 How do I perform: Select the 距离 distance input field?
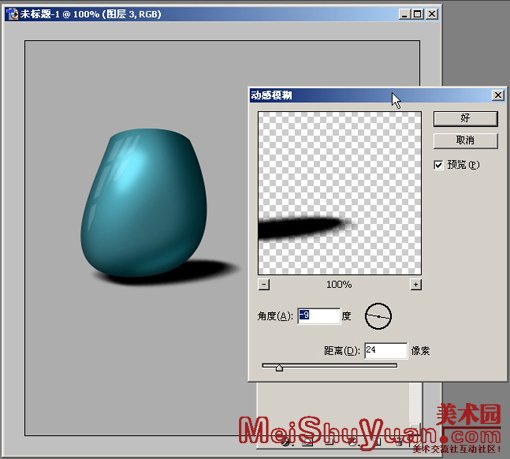(386, 351)
